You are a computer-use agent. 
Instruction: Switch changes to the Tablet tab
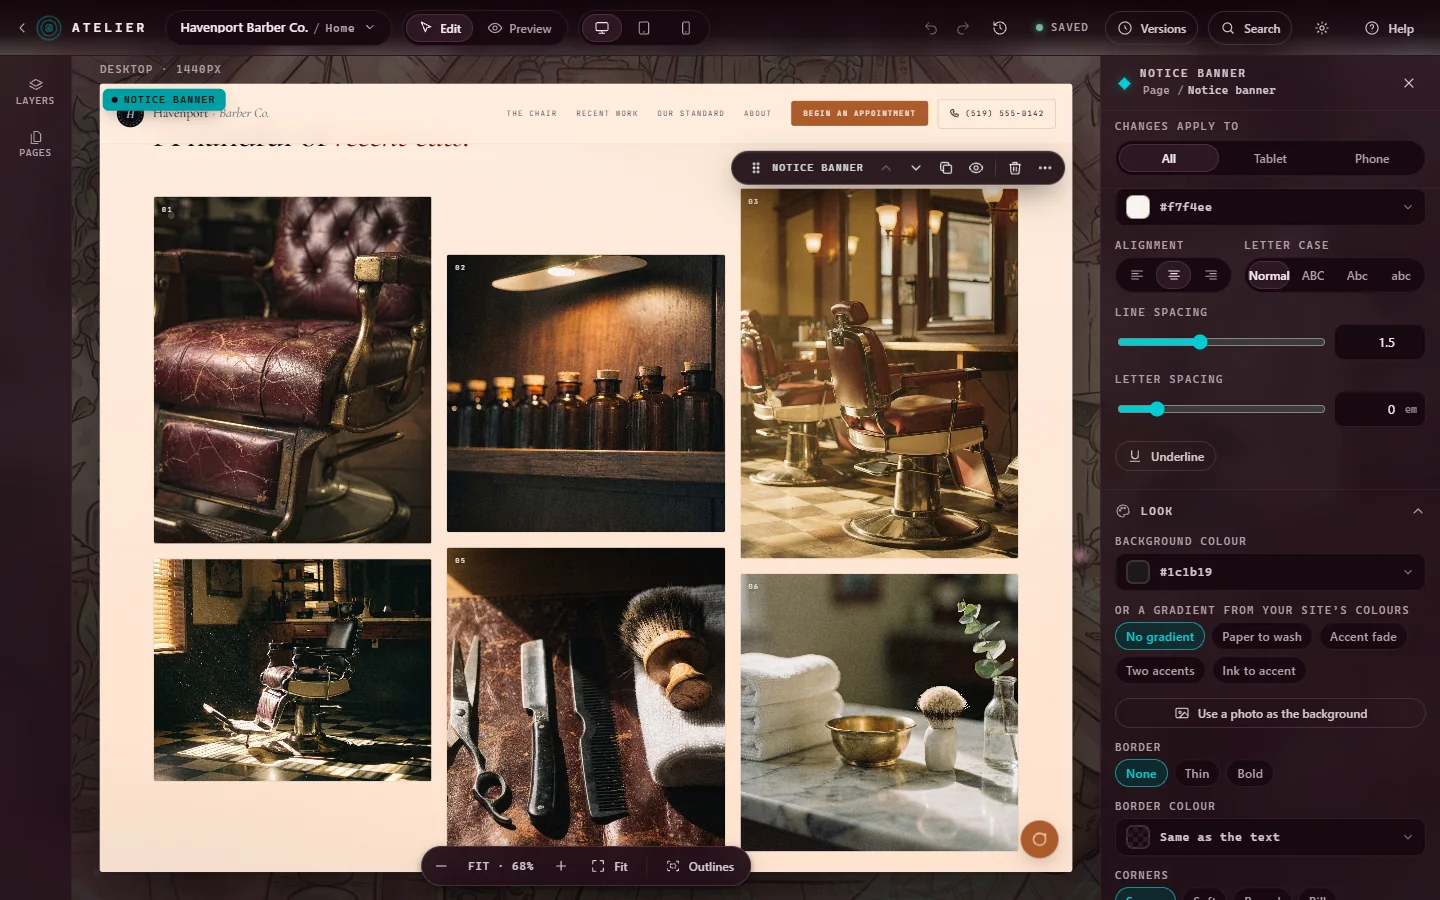point(1270,159)
